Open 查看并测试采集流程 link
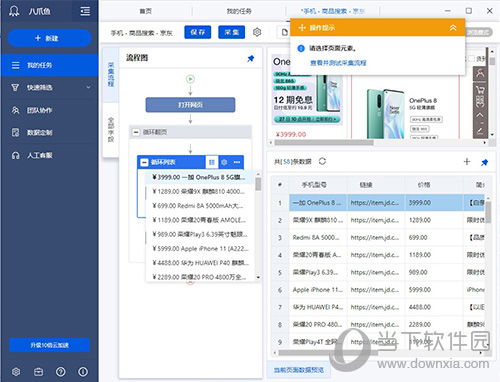This screenshot has height=382, width=500. (x=338, y=63)
